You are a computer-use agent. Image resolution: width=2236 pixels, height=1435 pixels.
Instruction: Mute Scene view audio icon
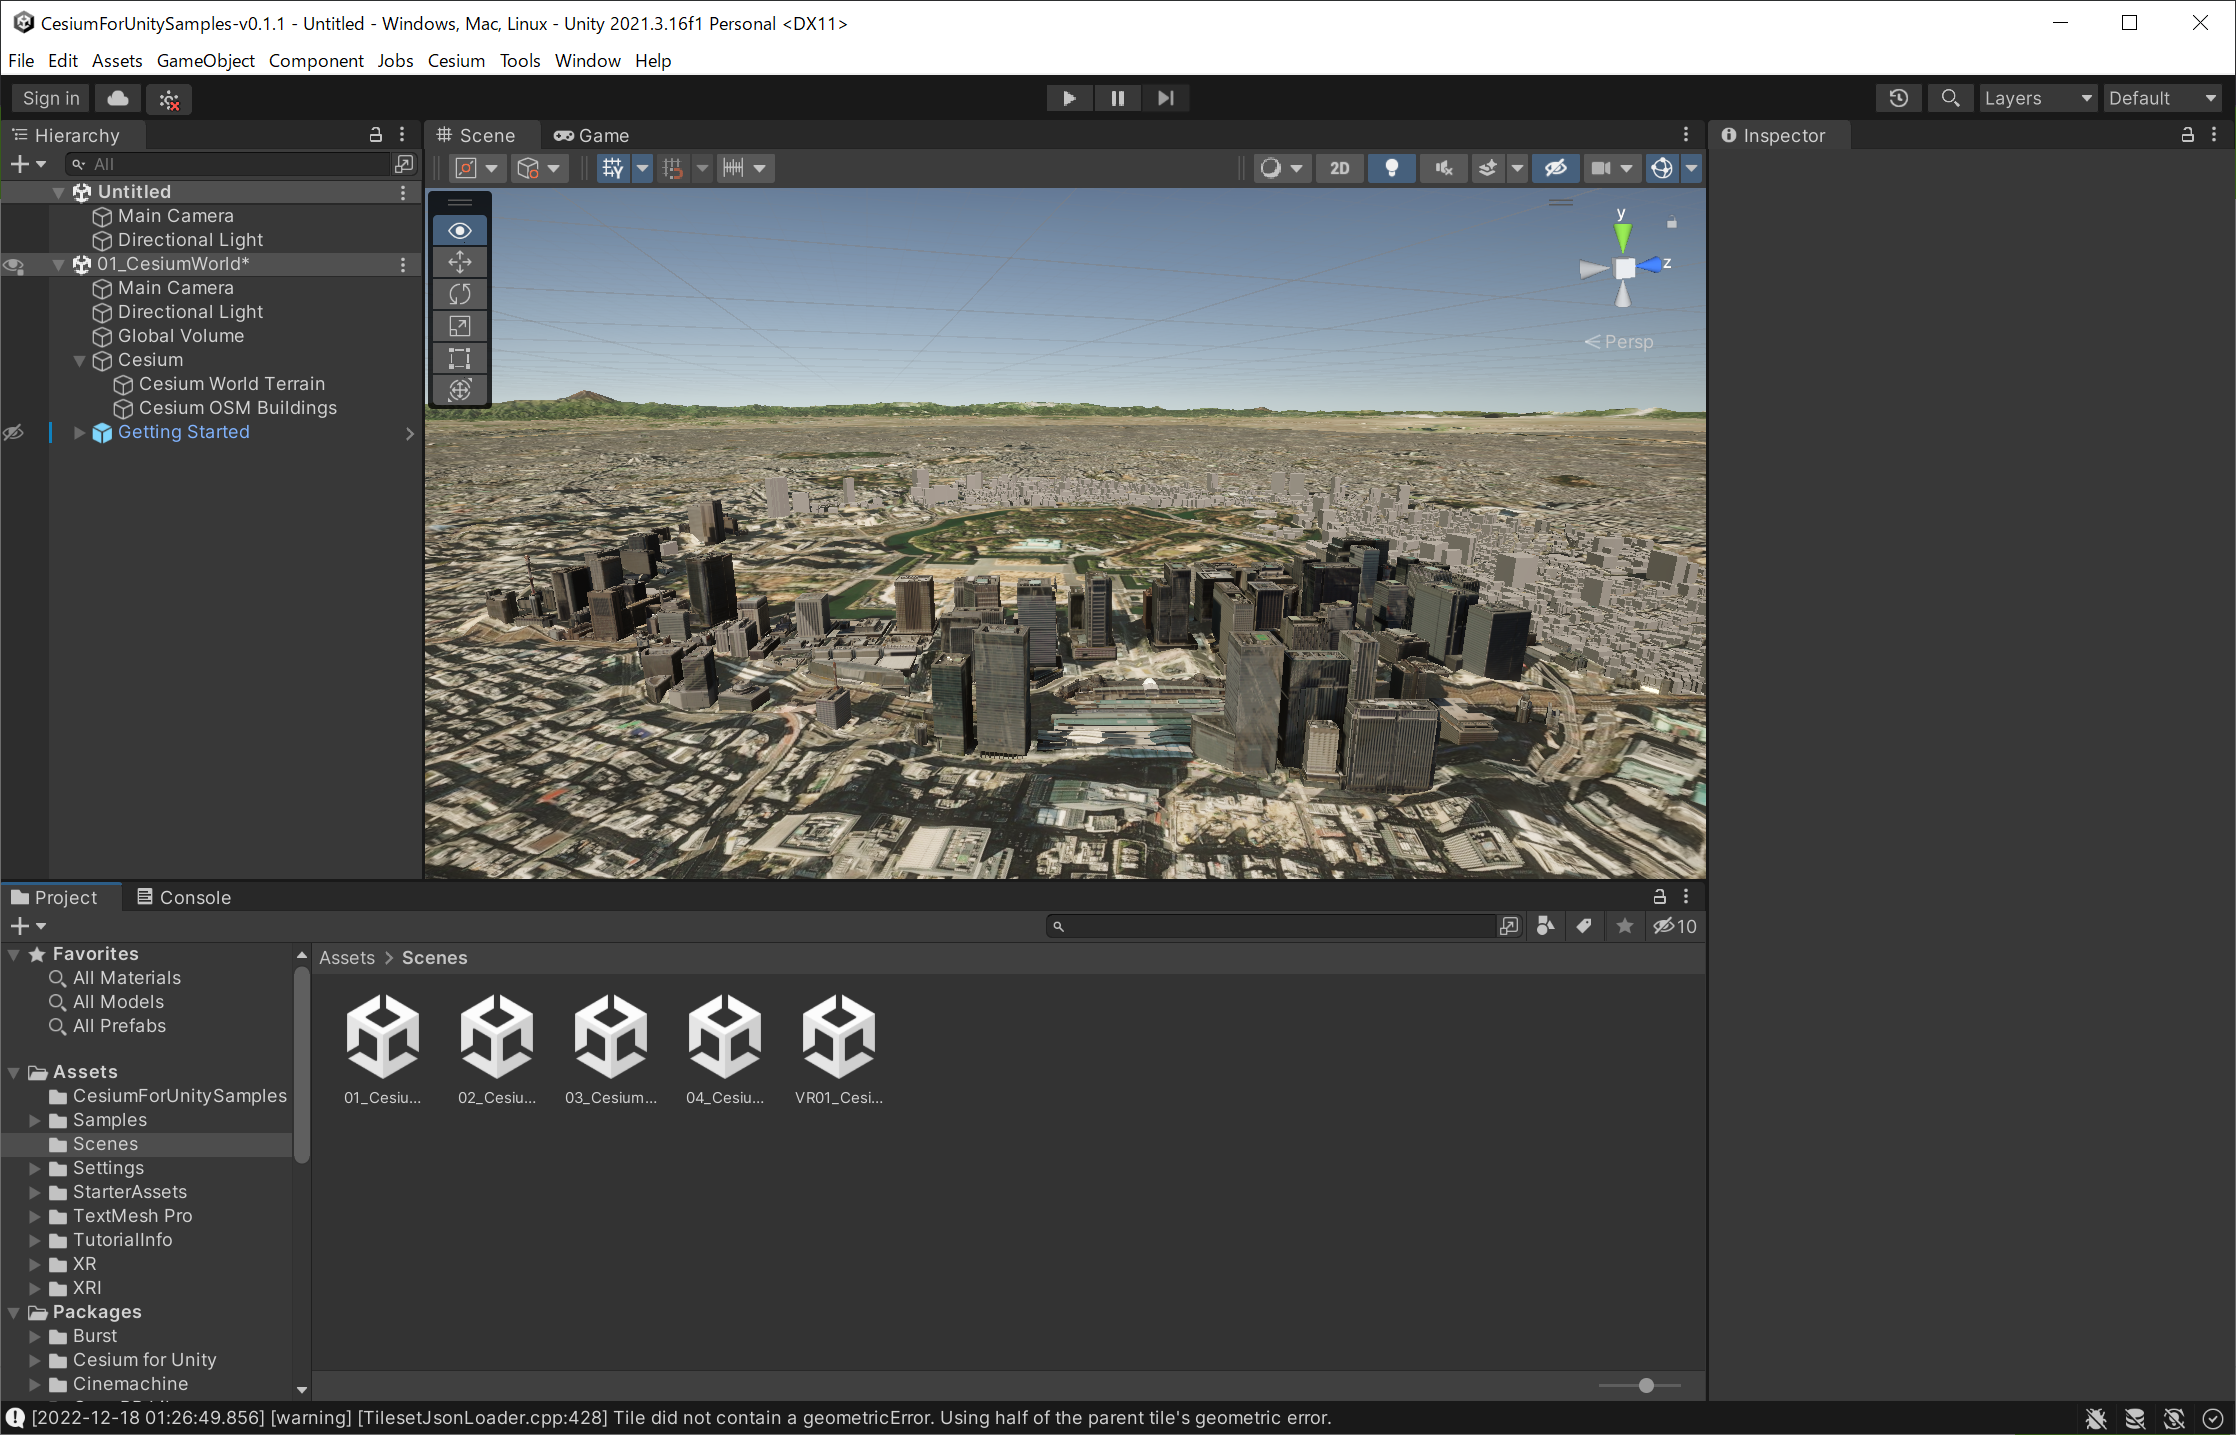click(1443, 168)
